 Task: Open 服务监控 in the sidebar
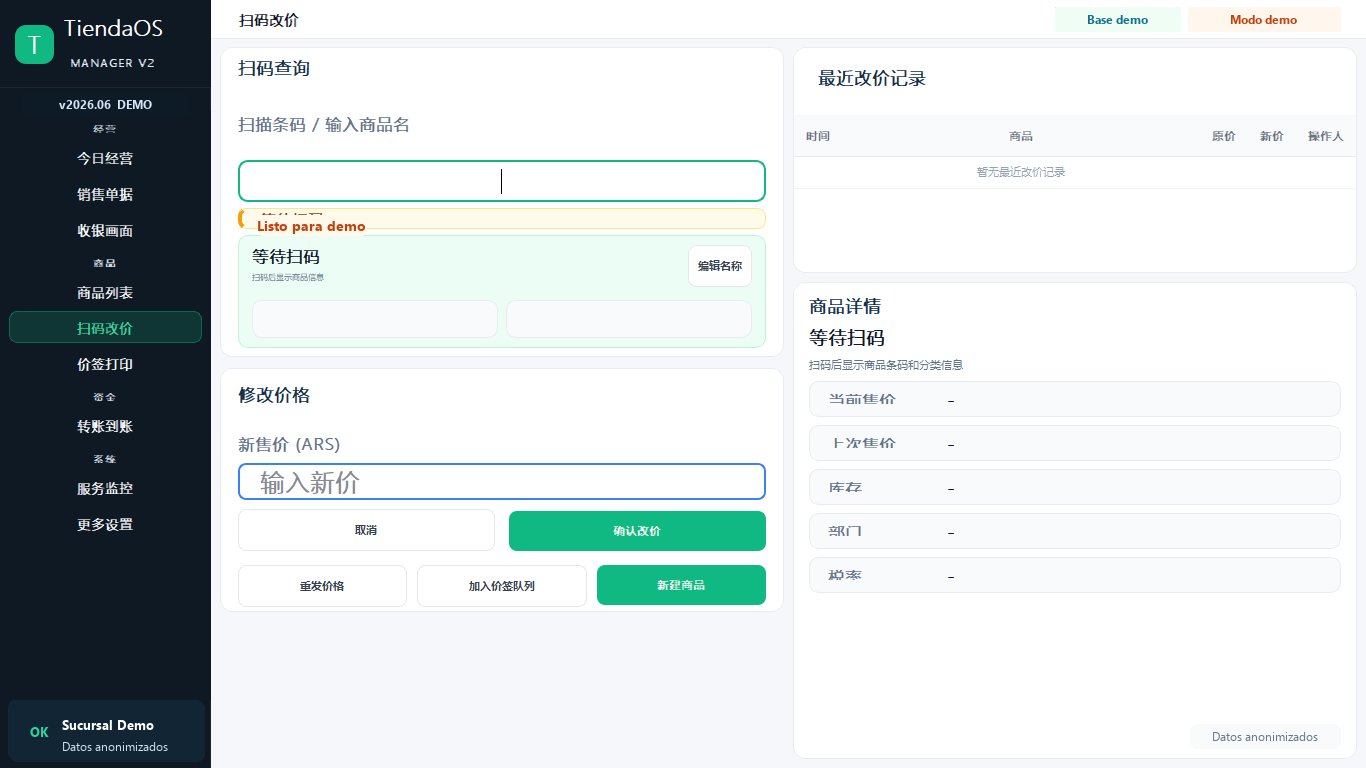click(105, 488)
